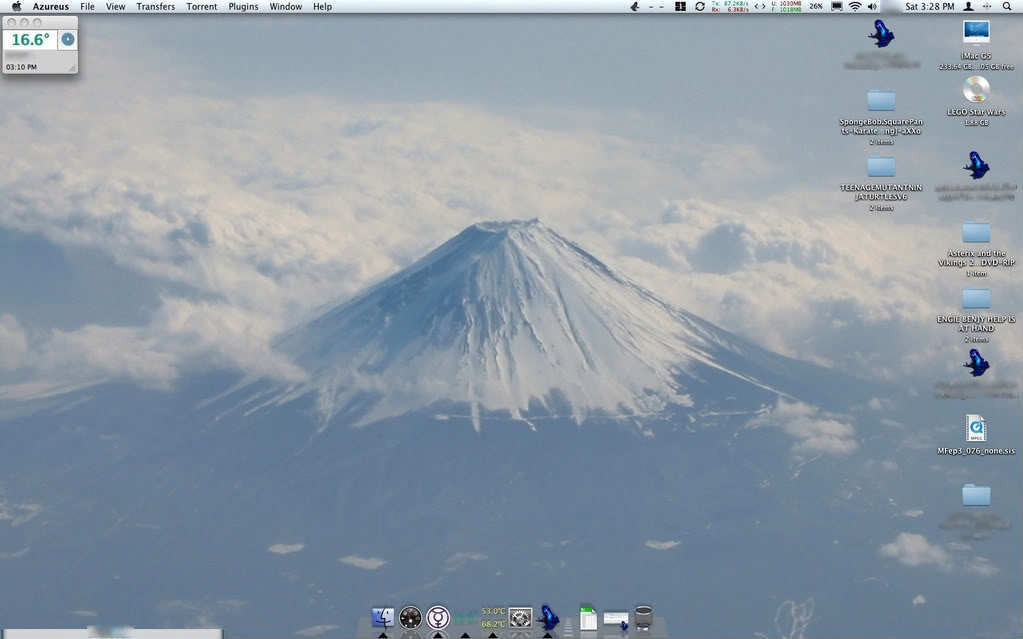Click the code brackets menu bar icon
Viewport: 1023px width, 639px height.
click(760, 7)
